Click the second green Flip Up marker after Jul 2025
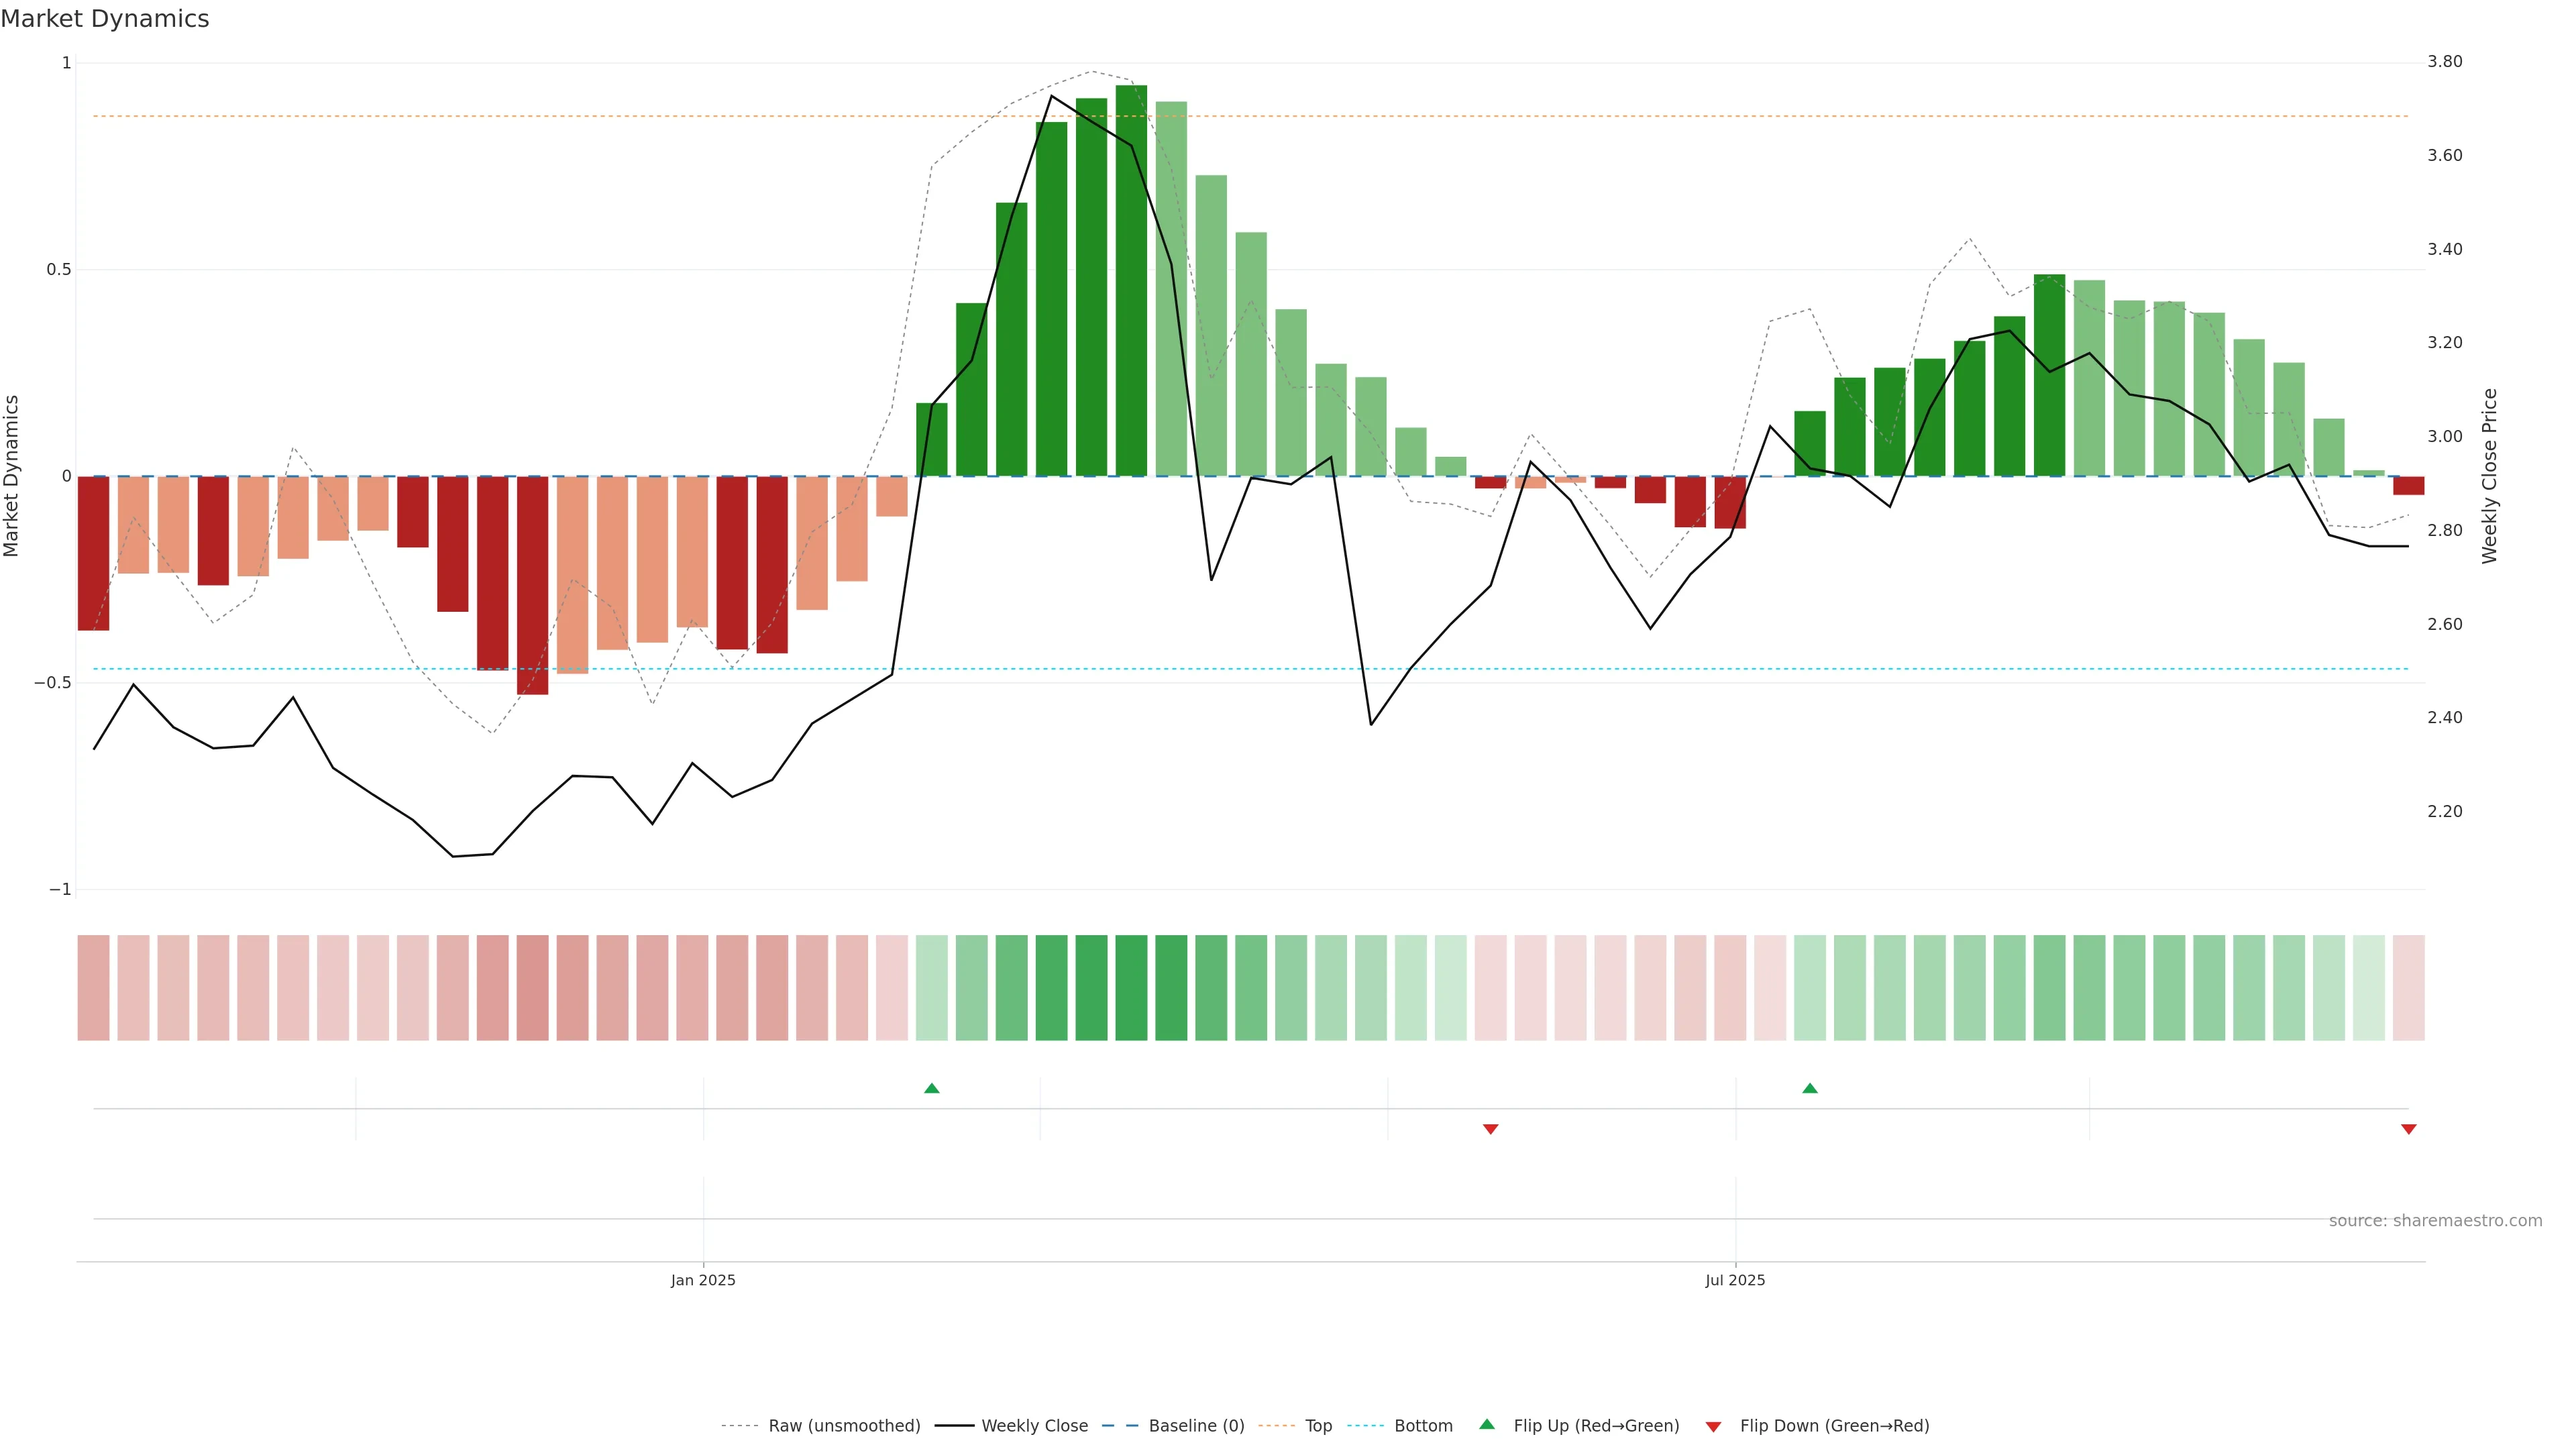The image size is (2576, 1449). click(x=1809, y=1088)
